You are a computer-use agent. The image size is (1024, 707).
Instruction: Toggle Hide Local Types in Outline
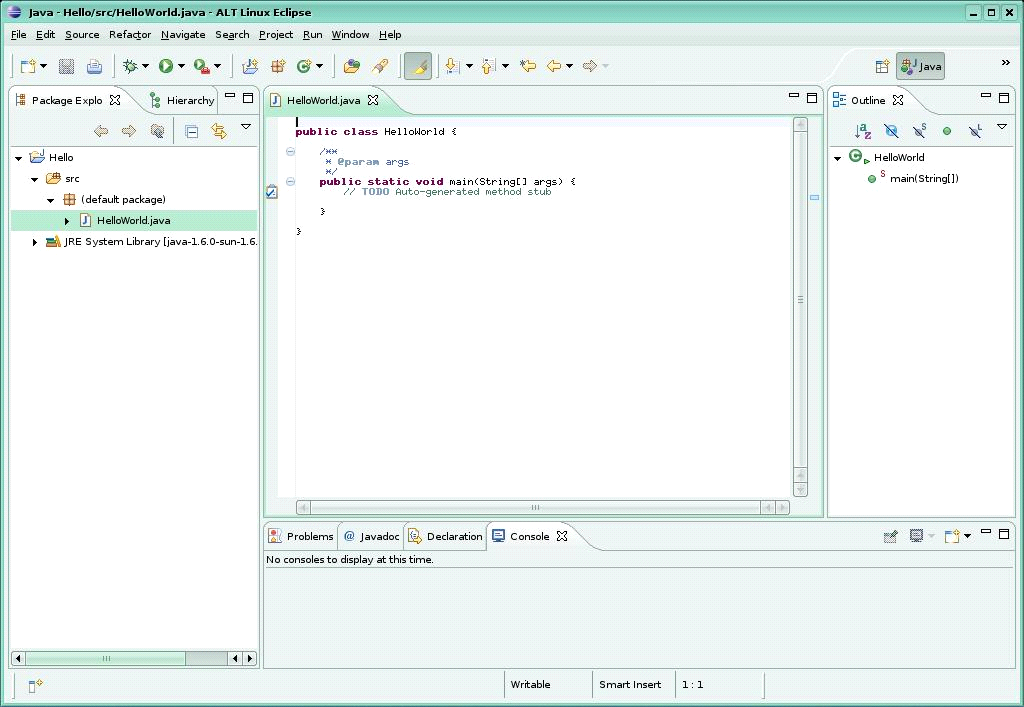(975, 131)
